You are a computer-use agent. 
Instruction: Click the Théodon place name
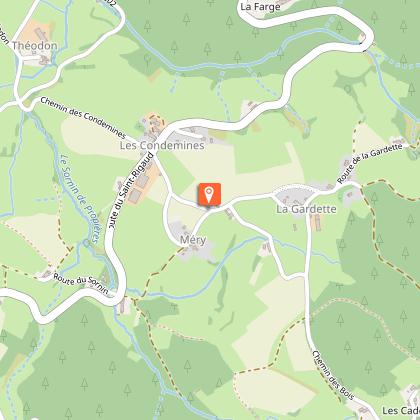coord(35,46)
